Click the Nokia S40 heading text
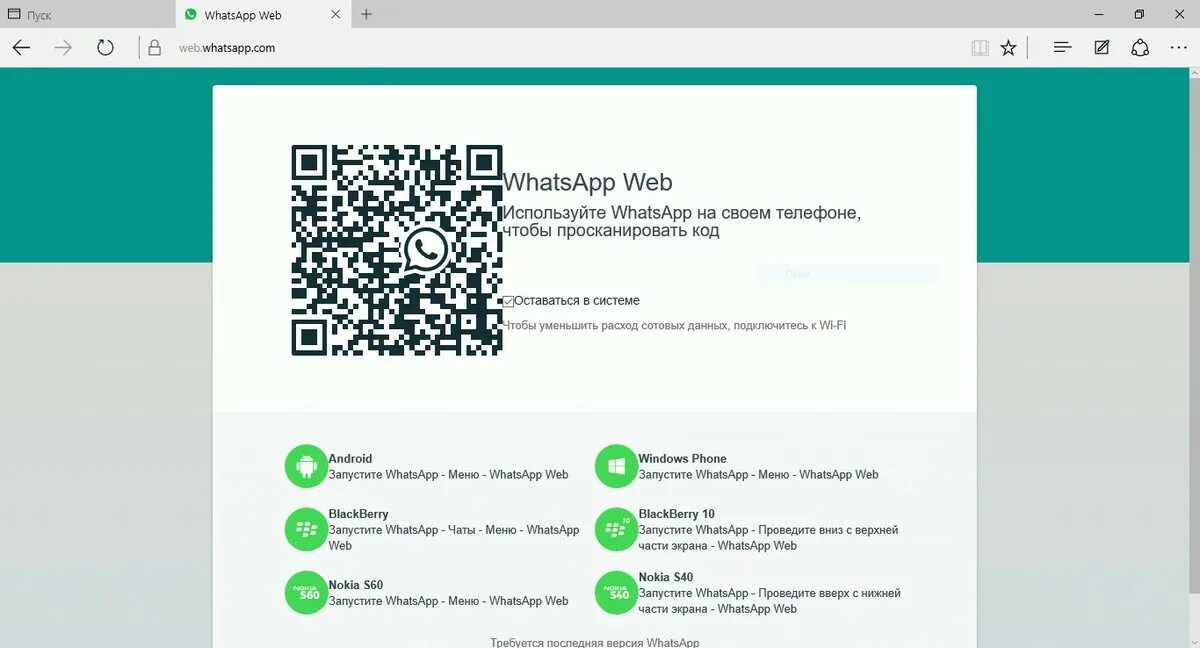1200x648 pixels. (666, 577)
